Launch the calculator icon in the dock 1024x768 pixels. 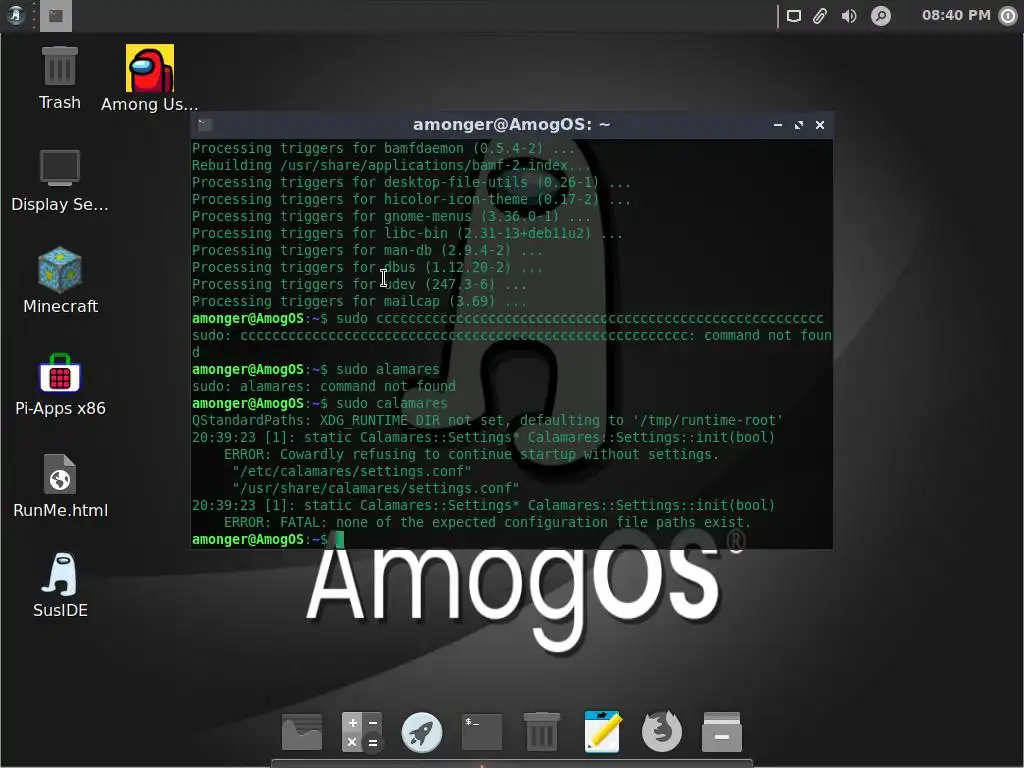click(362, 731)
